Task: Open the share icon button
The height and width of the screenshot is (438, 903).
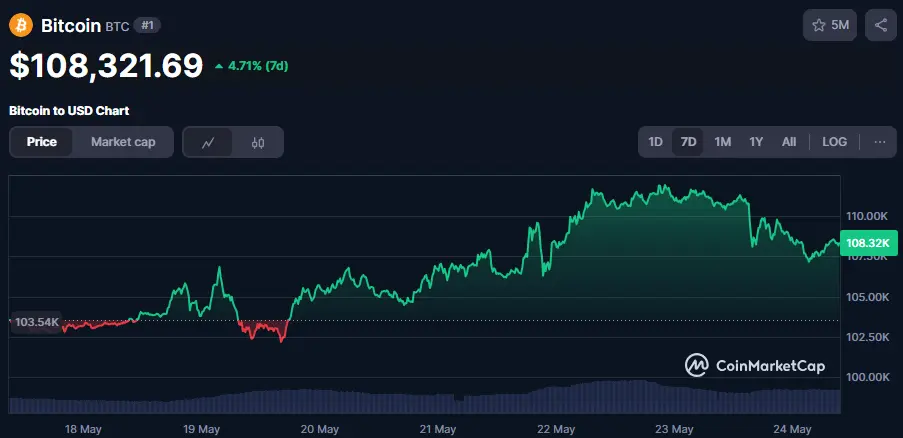Action: click(x=881, y=25)
